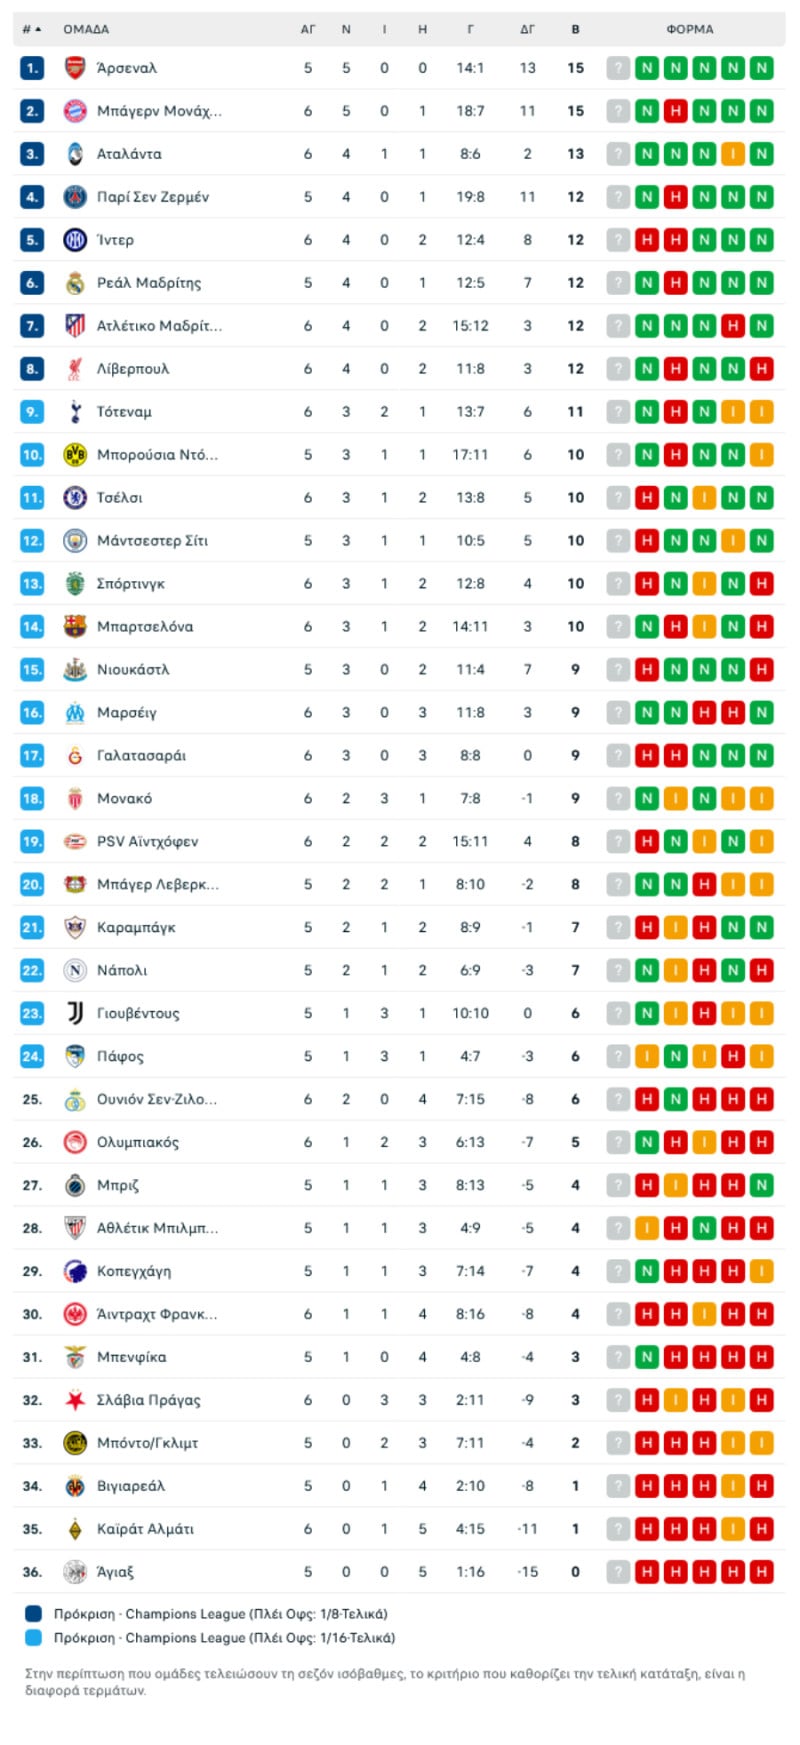The width and height of the screenshot is (800, 1745).
Task: Click the Juventus logo icon
Action: point(75,1014)
